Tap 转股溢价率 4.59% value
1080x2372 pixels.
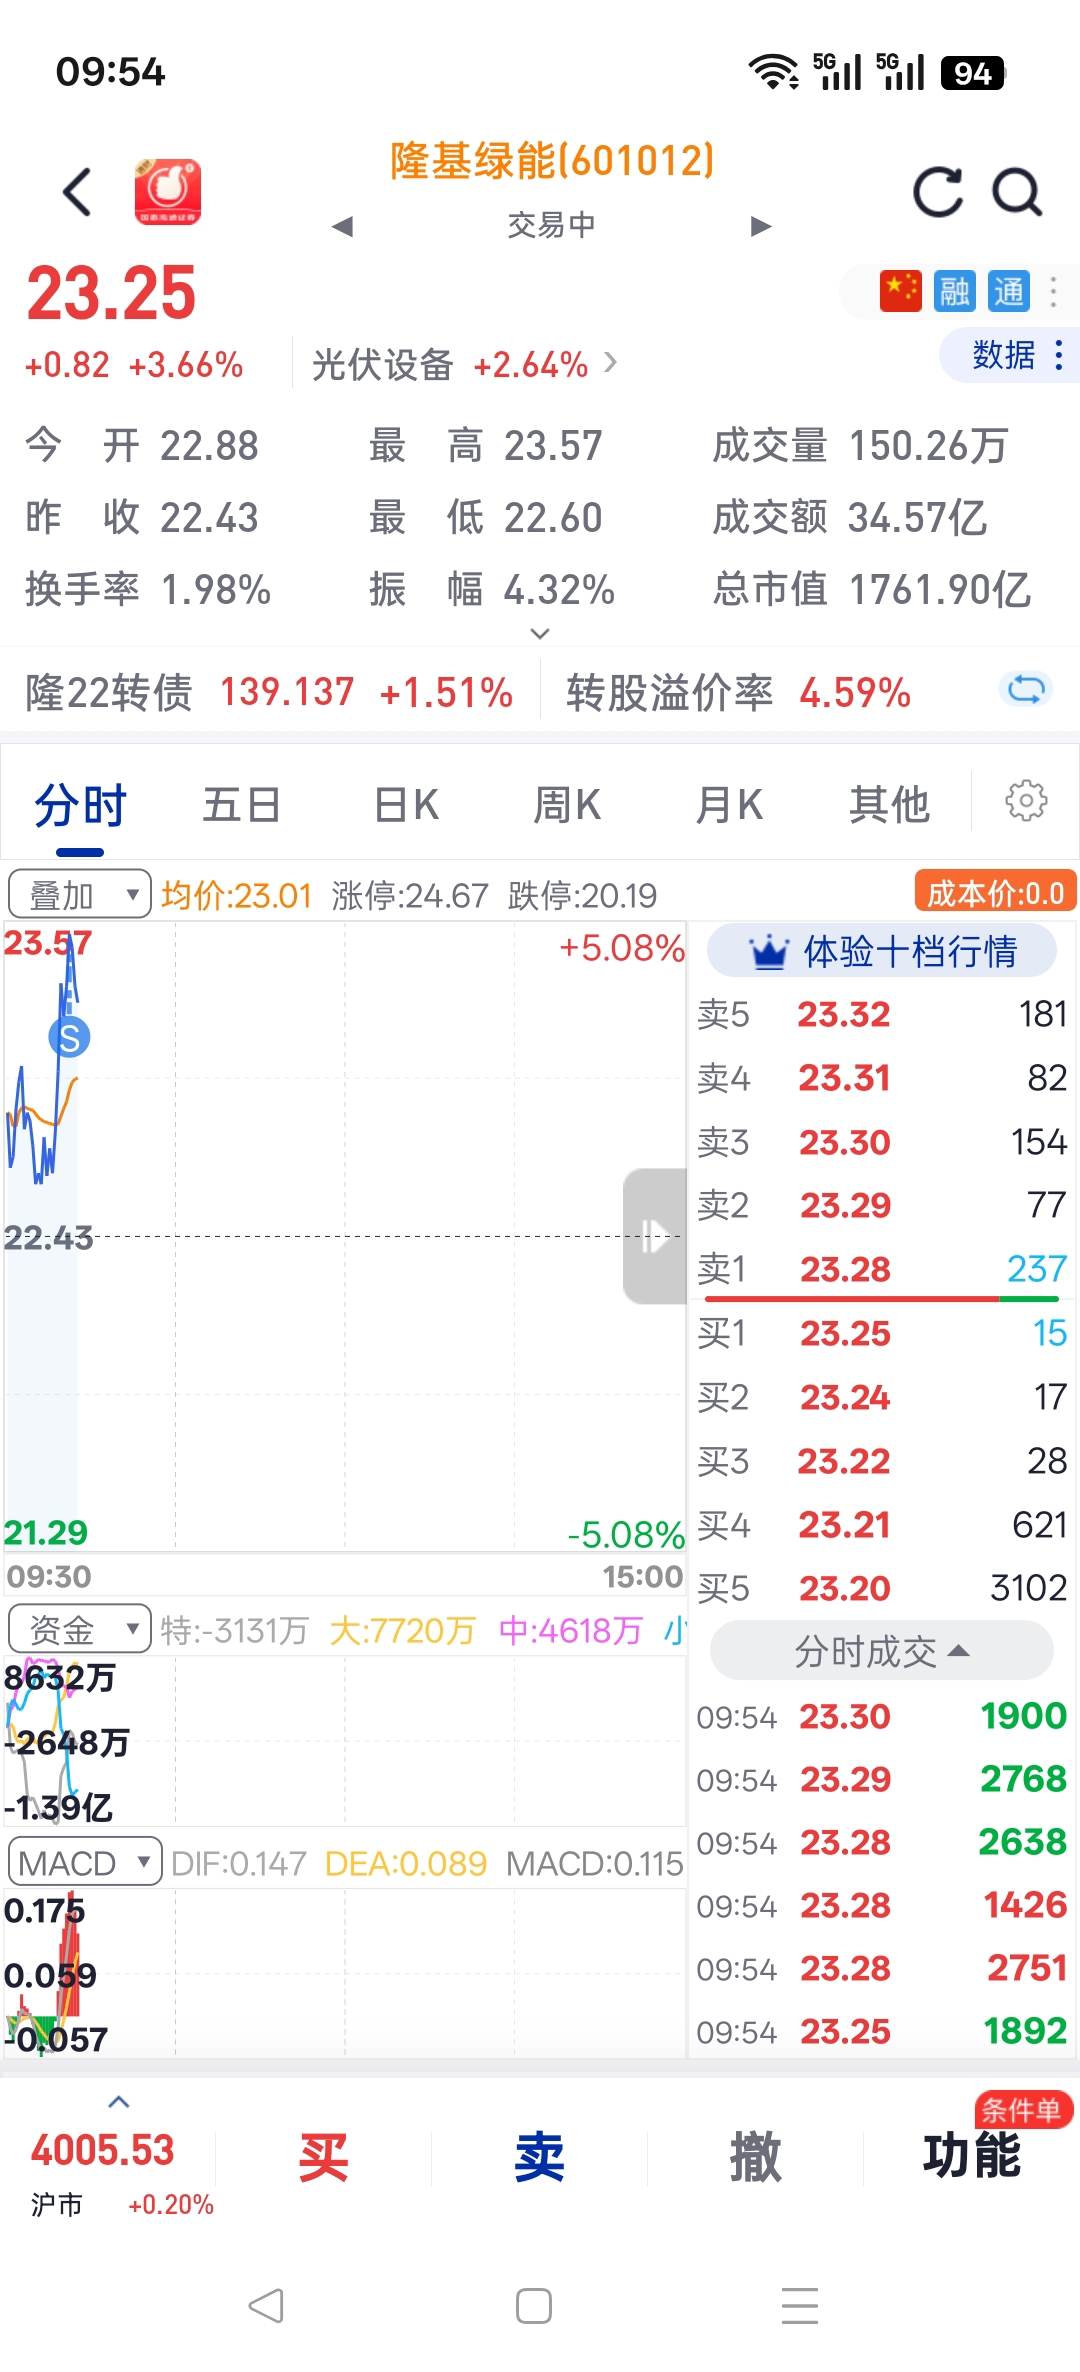855,692
